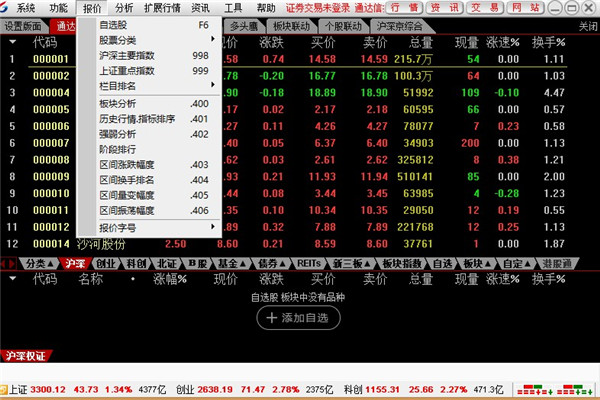This screenshot has width=600, height=400.
Task: Select the 创业 market tab
Action: coord(106,264)
